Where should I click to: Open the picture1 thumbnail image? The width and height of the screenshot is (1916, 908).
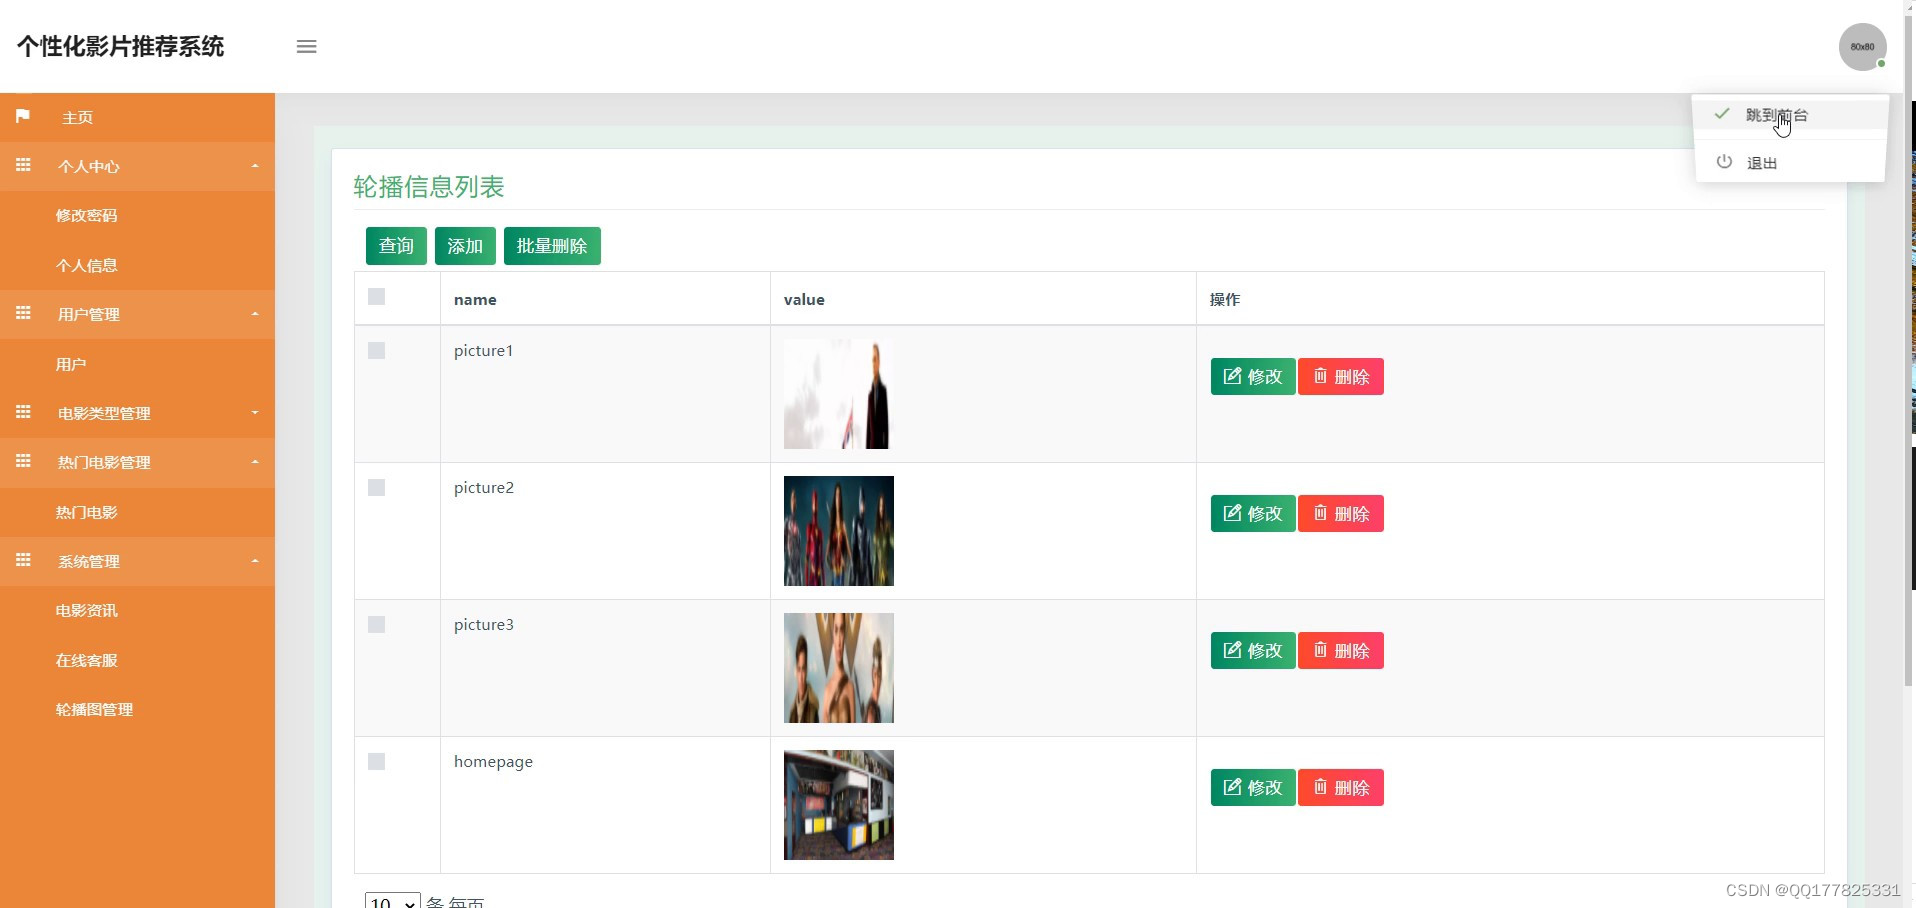click(x=839, y=394)
